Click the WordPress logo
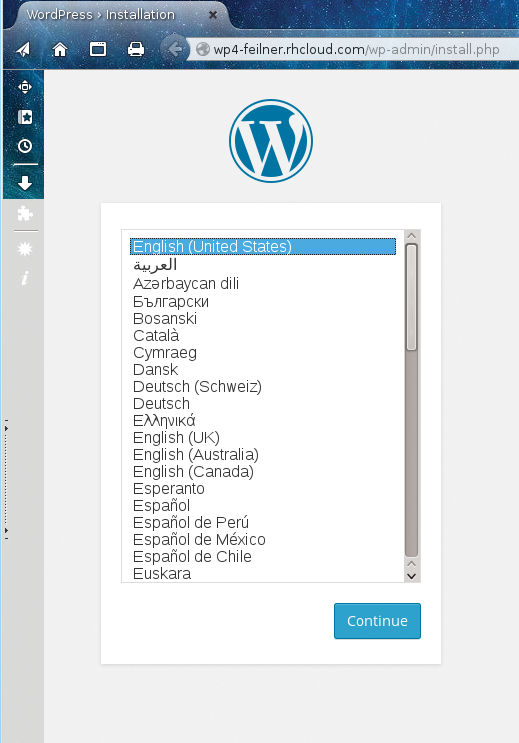 [x=271, y=141]
